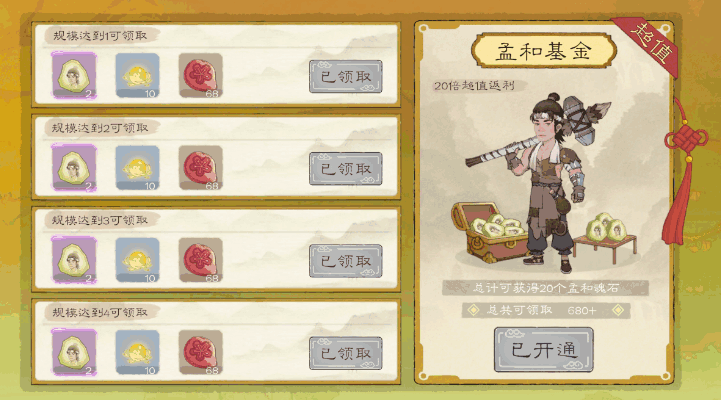Viewport: 721px width, 400px height.
Task: Click the 已领取 button for scale 3
Action: [x=346, y=261]
